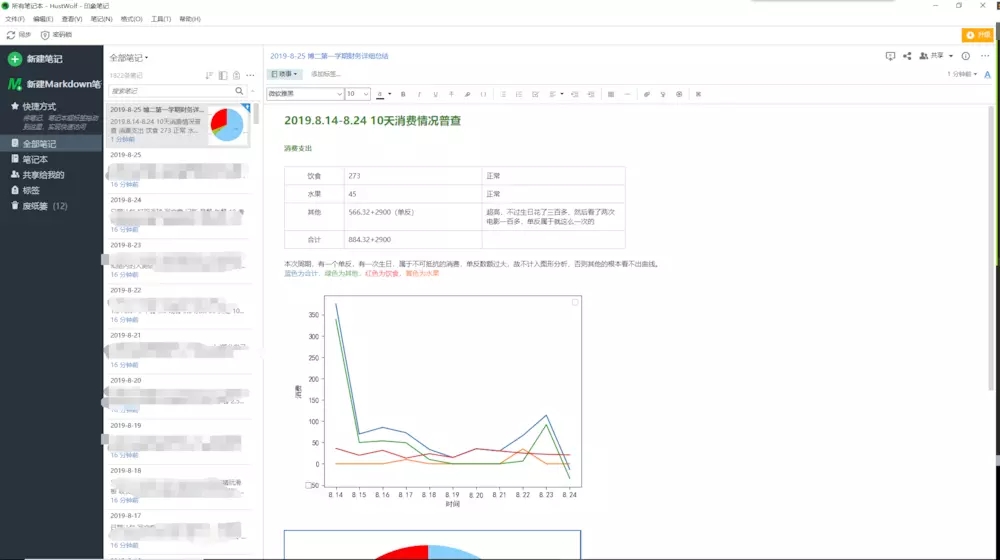The image size is (1000, 560).
Task: Click the share network icon
Action: [x=907, y=56]
